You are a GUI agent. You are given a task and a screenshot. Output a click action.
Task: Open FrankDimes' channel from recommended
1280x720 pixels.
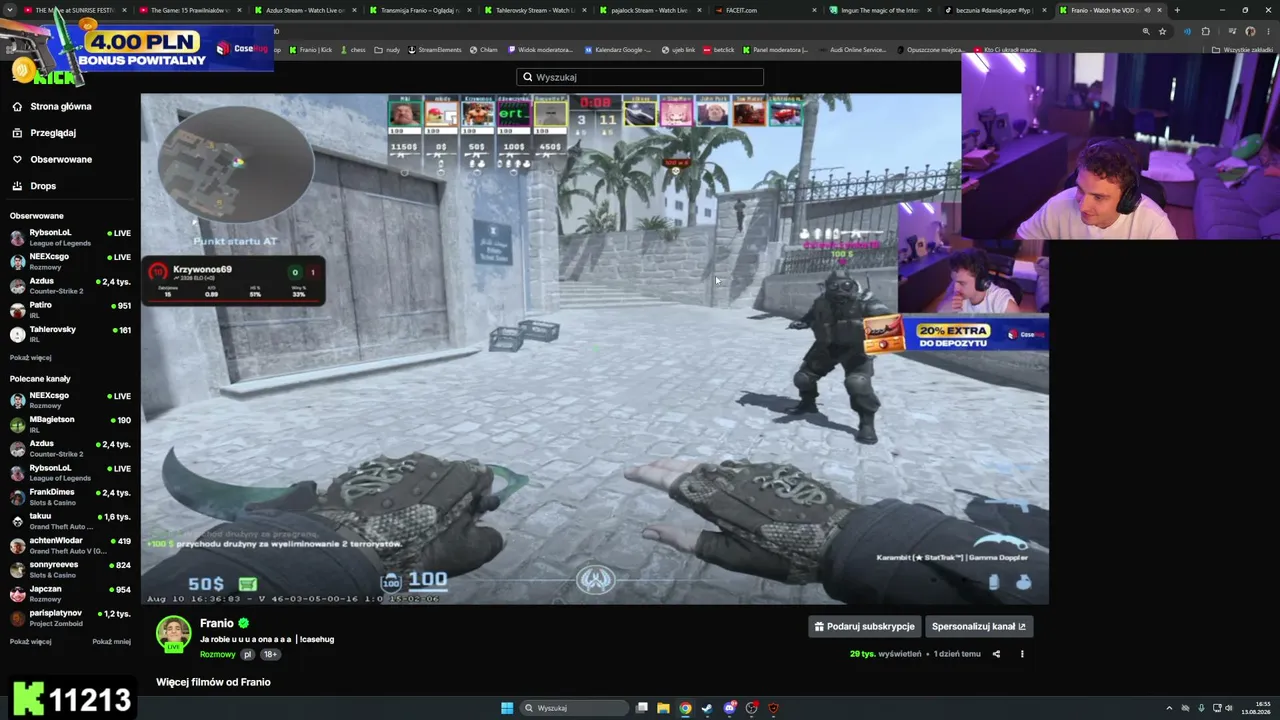click(70, 497)
